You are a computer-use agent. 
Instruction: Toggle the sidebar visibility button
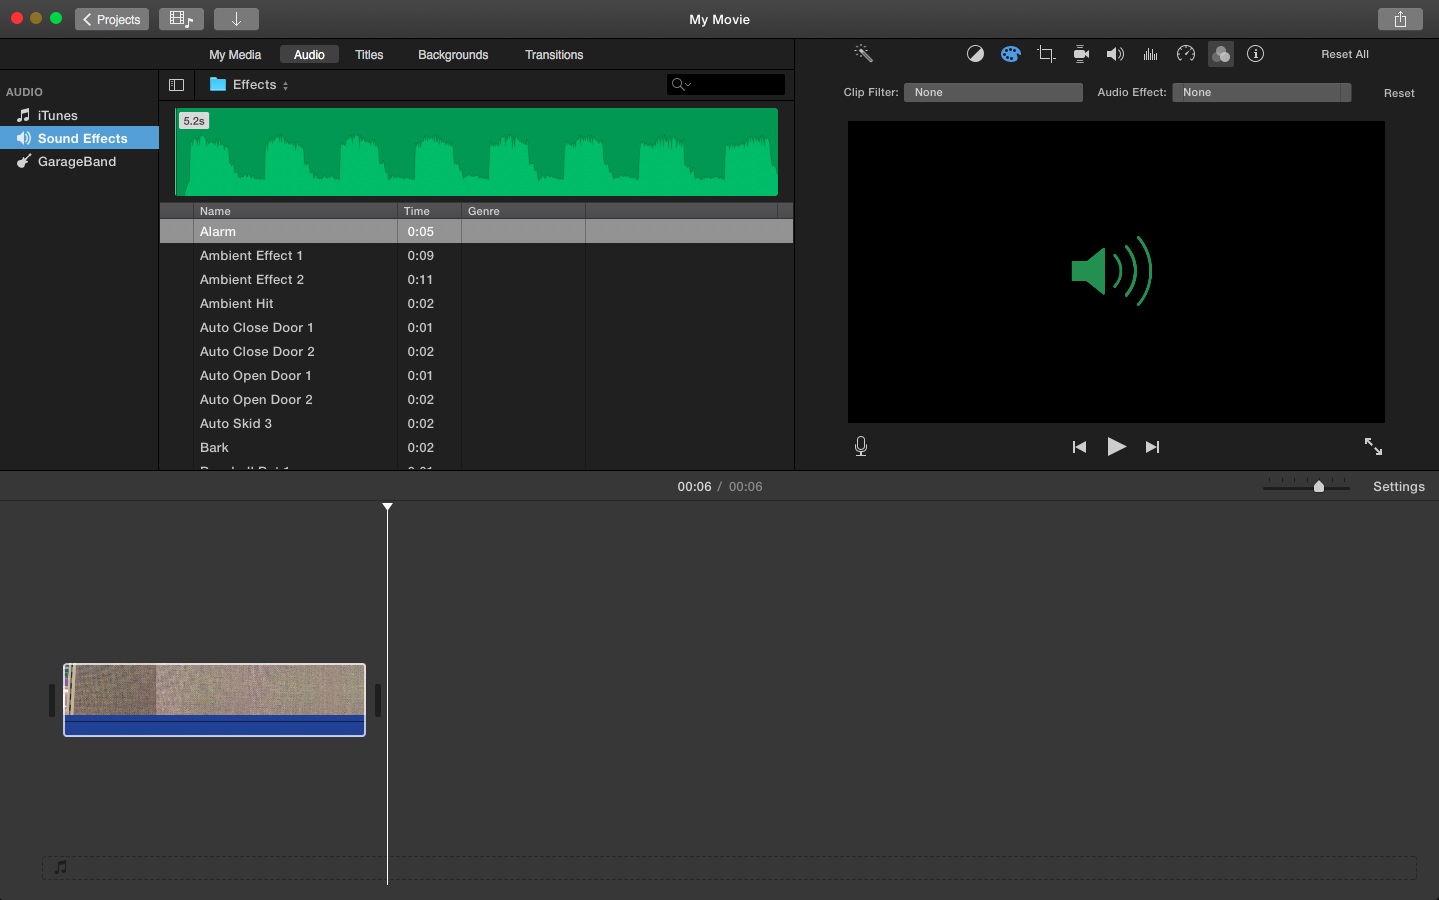click(177, 85)
